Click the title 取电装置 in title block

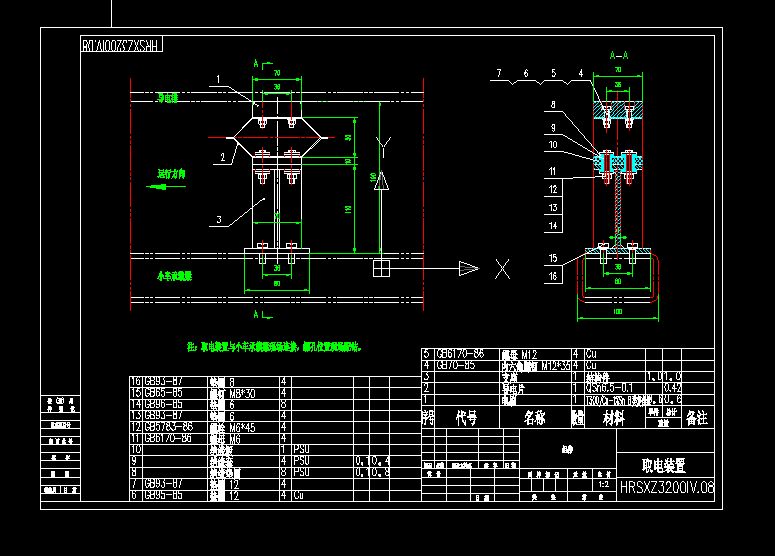(664, 466)
